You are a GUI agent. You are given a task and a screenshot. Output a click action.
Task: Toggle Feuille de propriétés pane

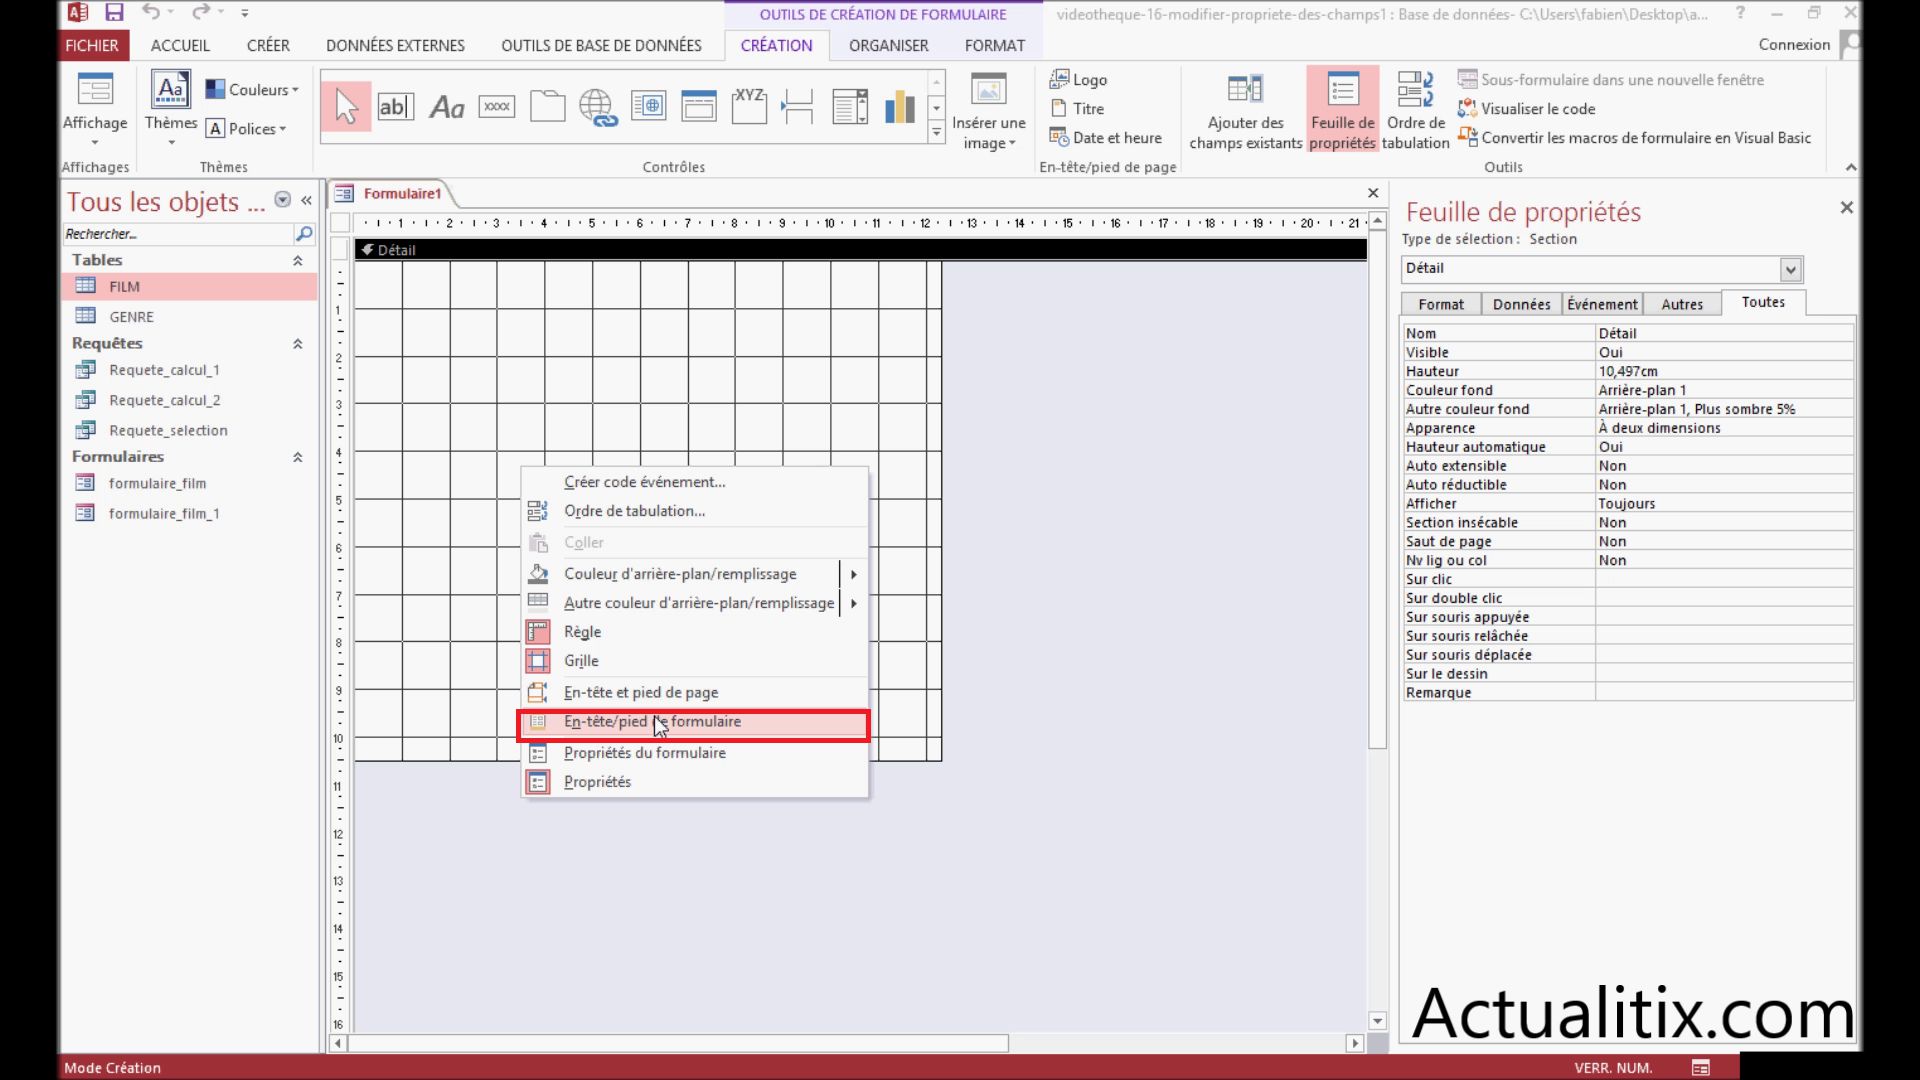[x=1343, y=111]
